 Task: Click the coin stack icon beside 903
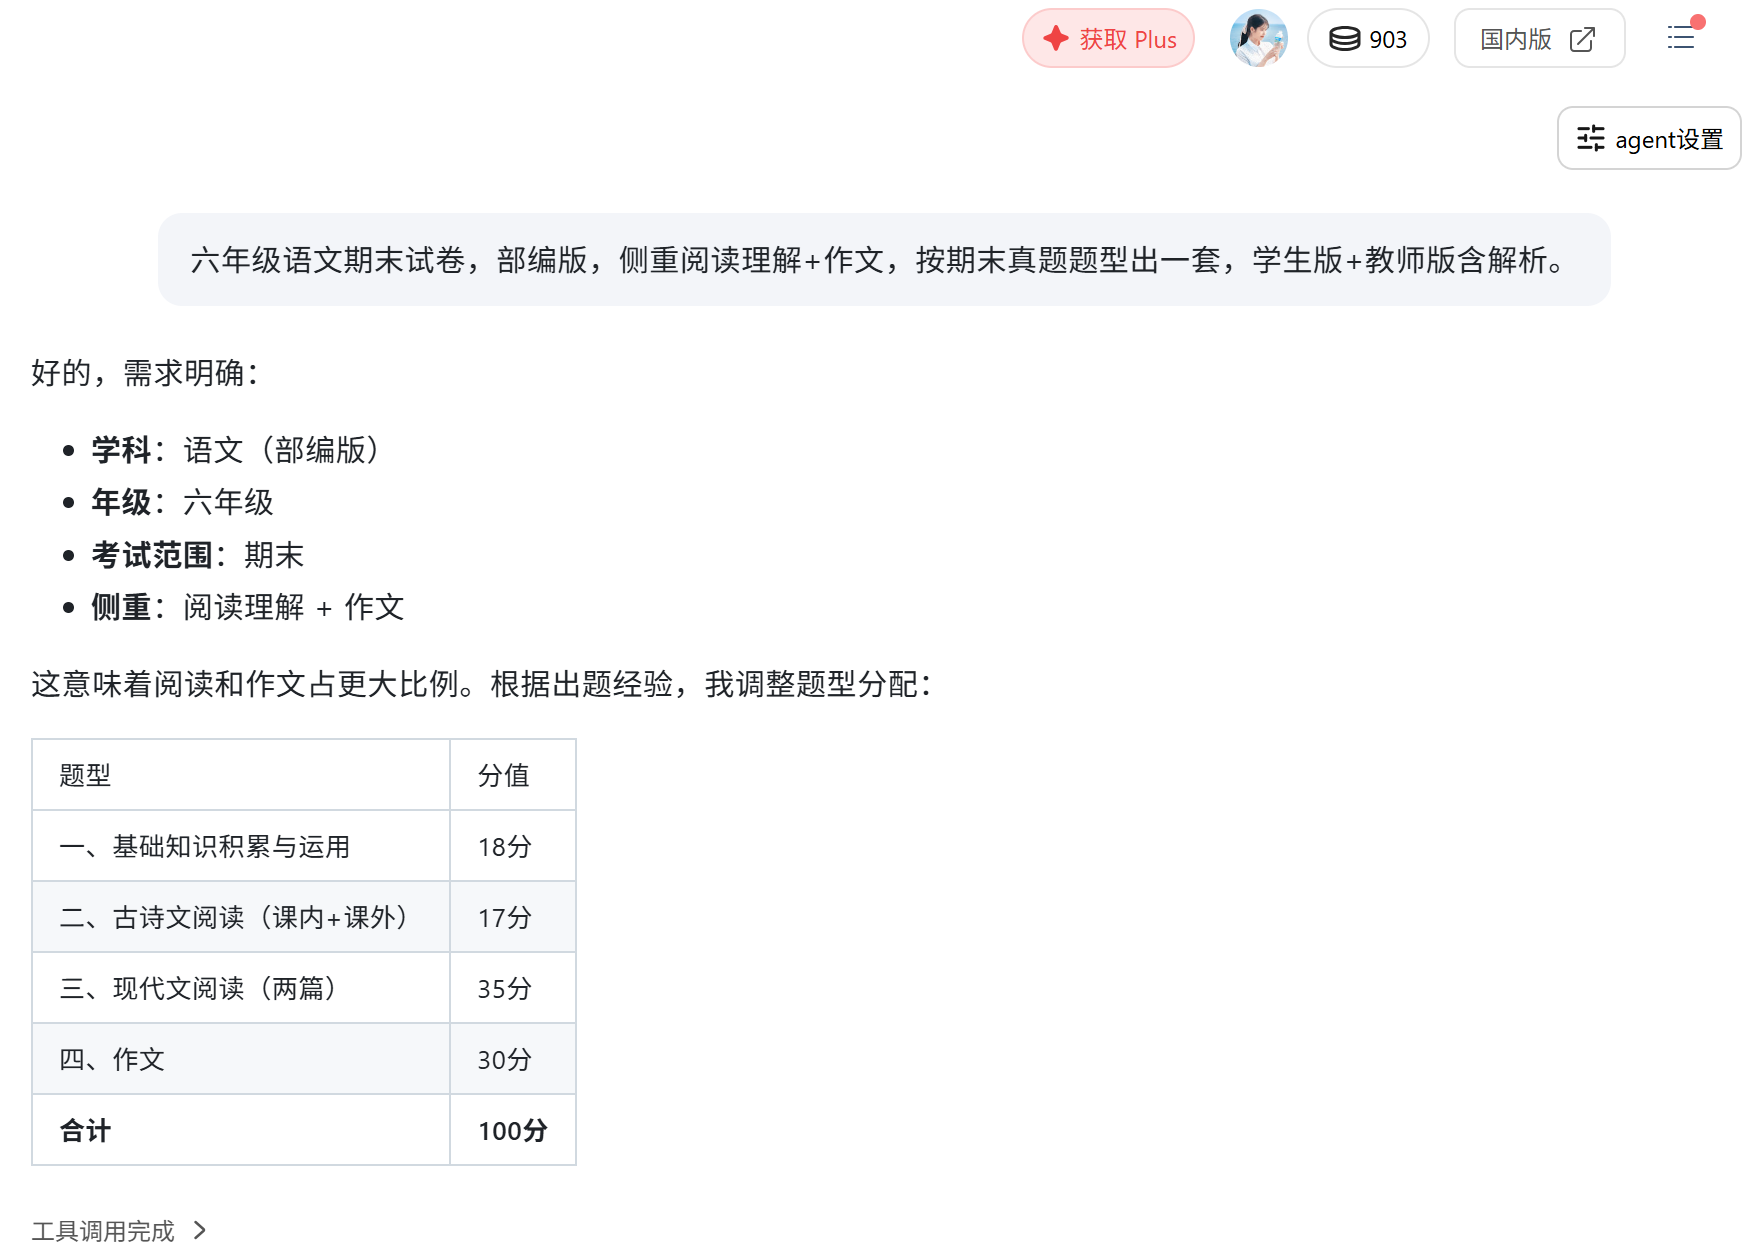pyautogui.click(x=1344, y=39)
